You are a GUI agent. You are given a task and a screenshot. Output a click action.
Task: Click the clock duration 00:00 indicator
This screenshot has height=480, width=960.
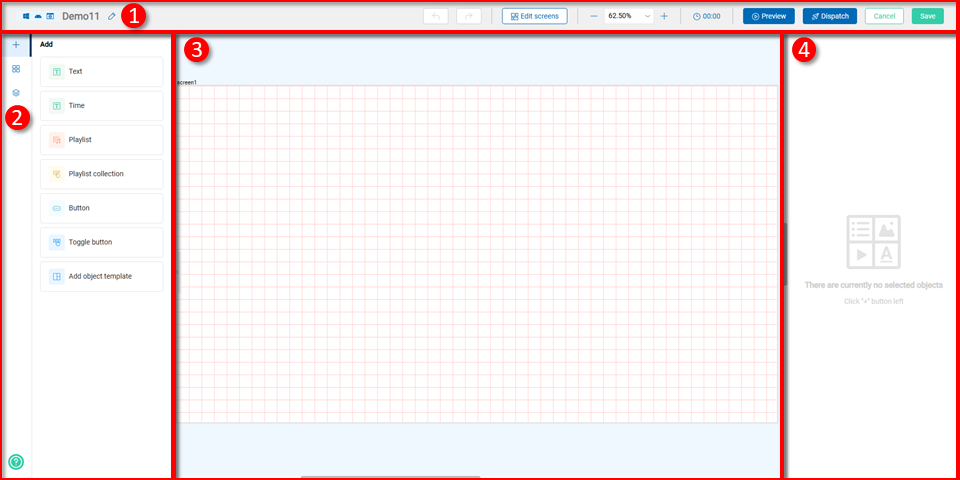(x=706, y=16)
